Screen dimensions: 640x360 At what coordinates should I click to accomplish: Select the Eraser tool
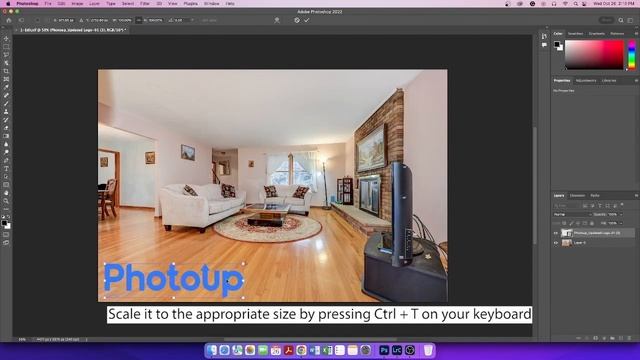click(x=6, y=128)
